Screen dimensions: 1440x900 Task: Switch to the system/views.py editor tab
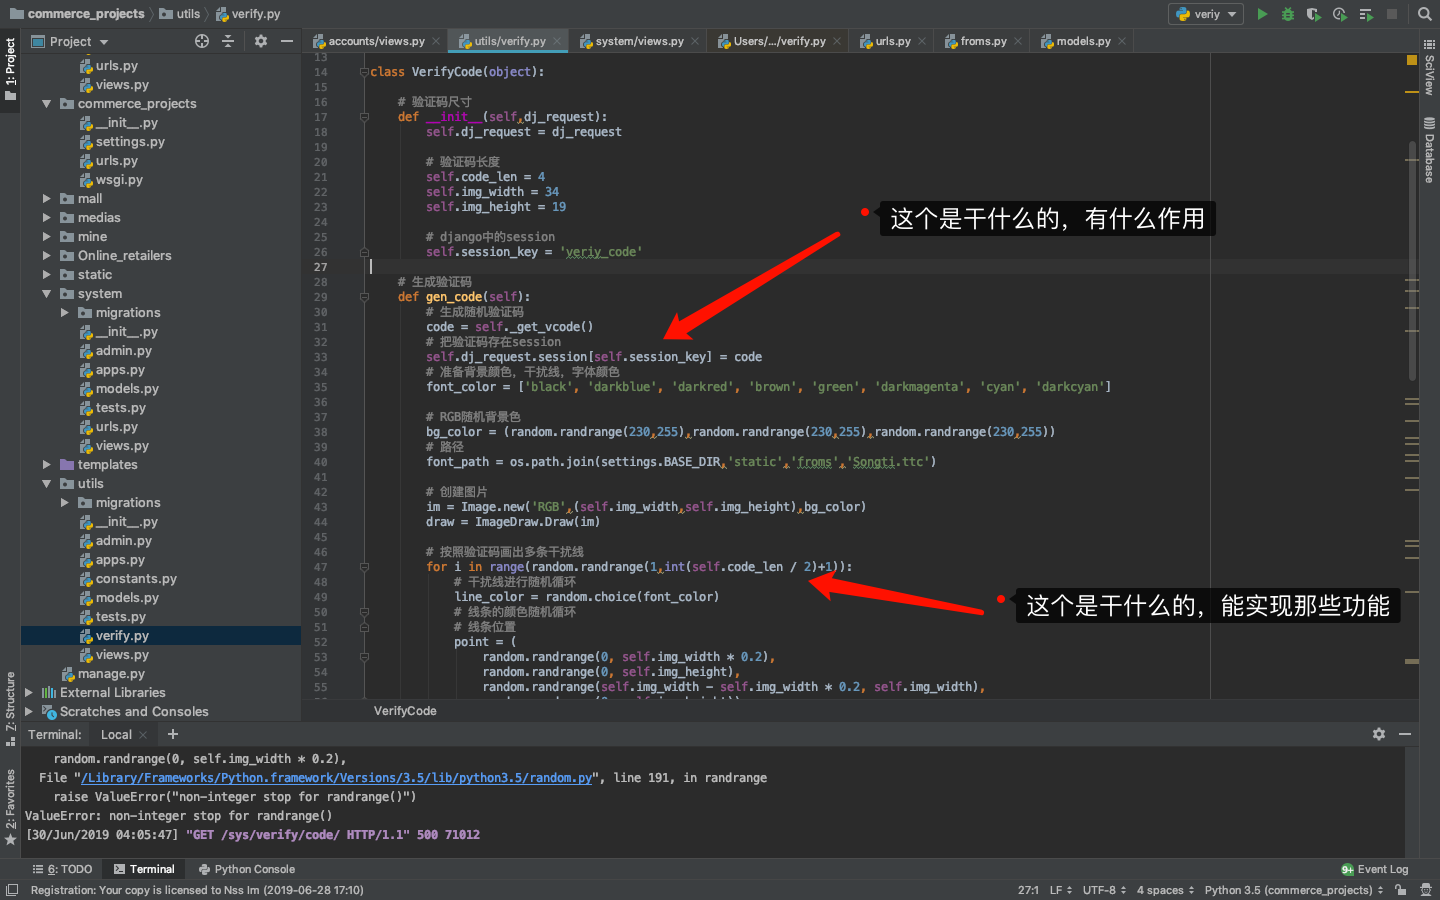click(639, 41)
